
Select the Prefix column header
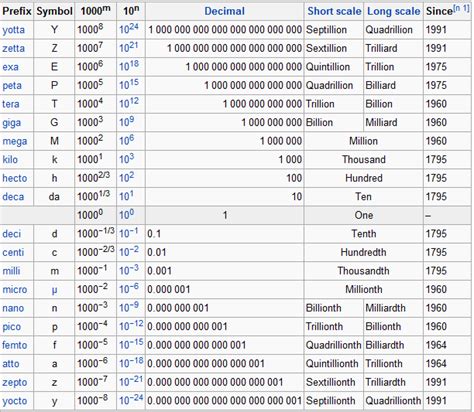click(17, 11)
